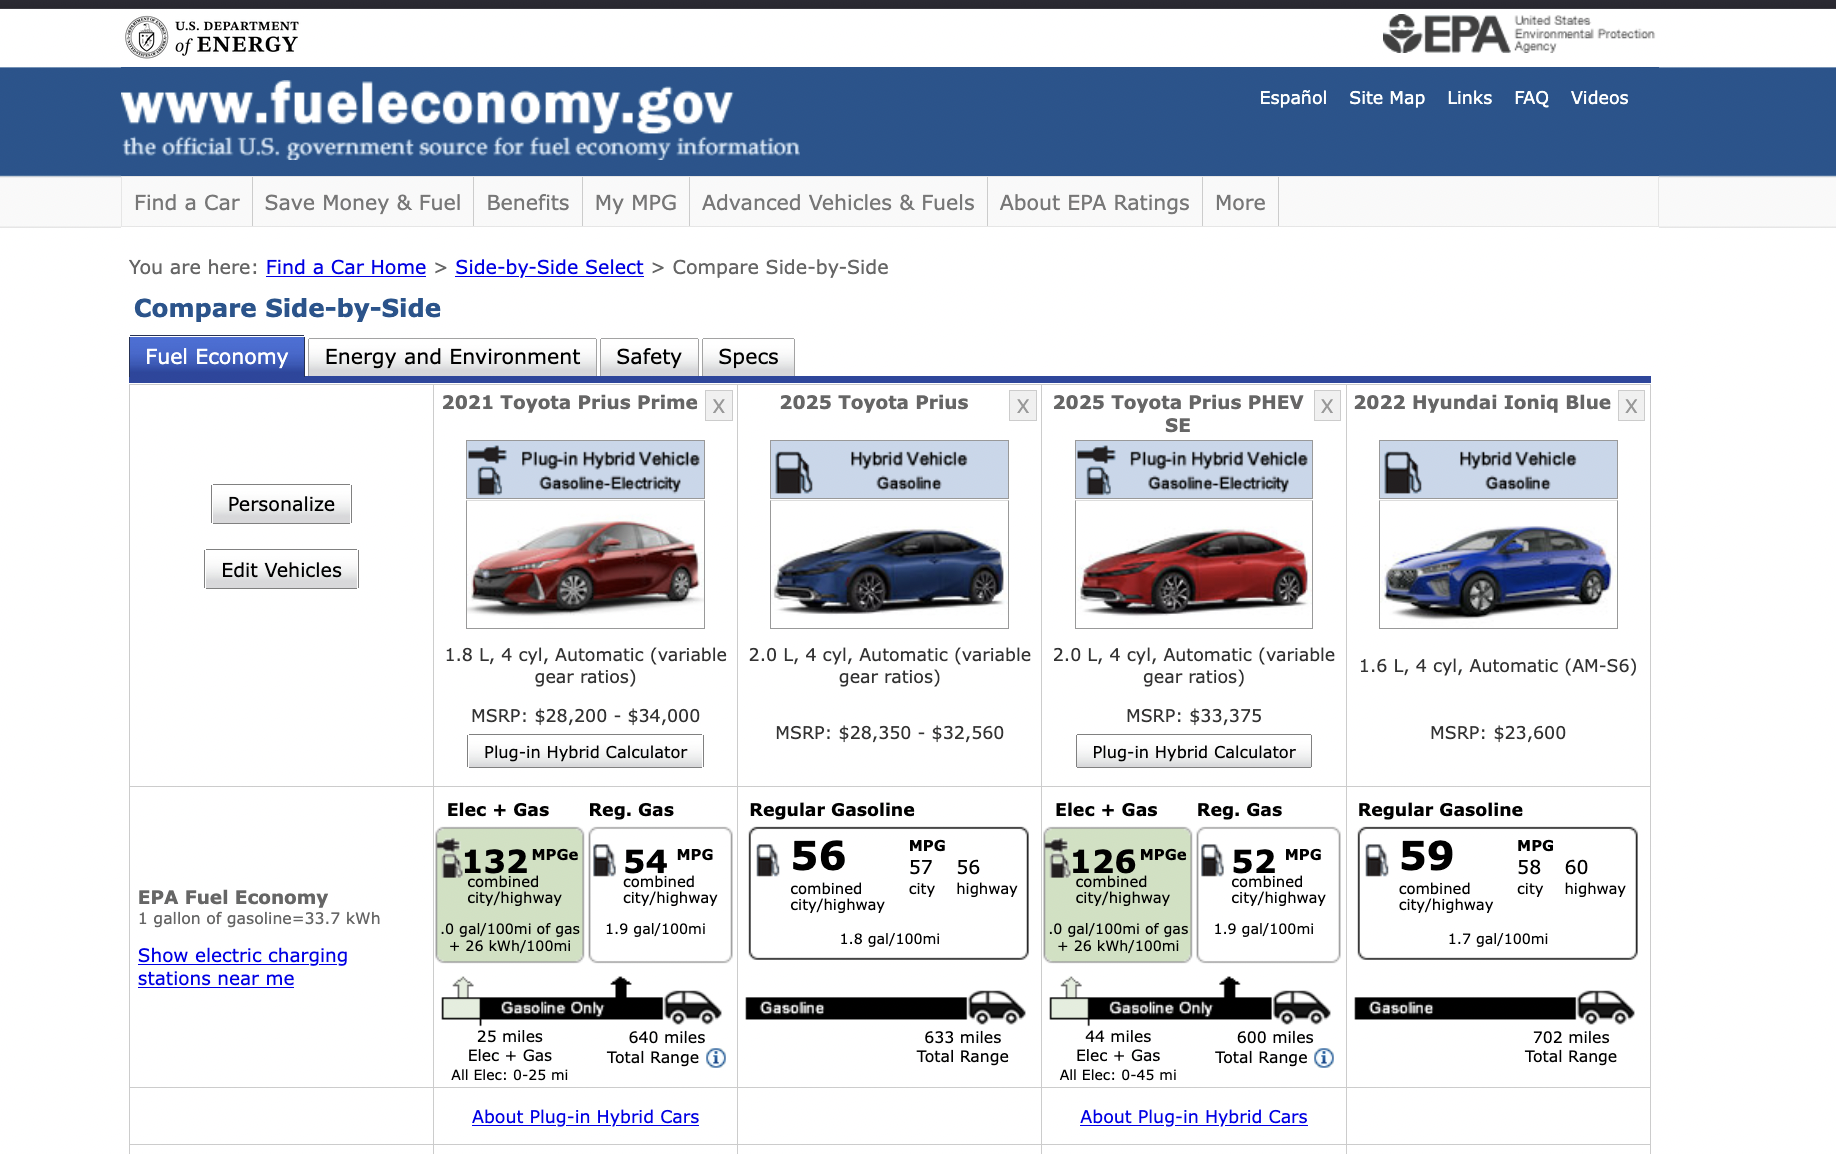This screenshot has width=1836, height=1154.
Task: Click the info icon beside Prius PHEV Total Range
Action: (1325, 1058)
